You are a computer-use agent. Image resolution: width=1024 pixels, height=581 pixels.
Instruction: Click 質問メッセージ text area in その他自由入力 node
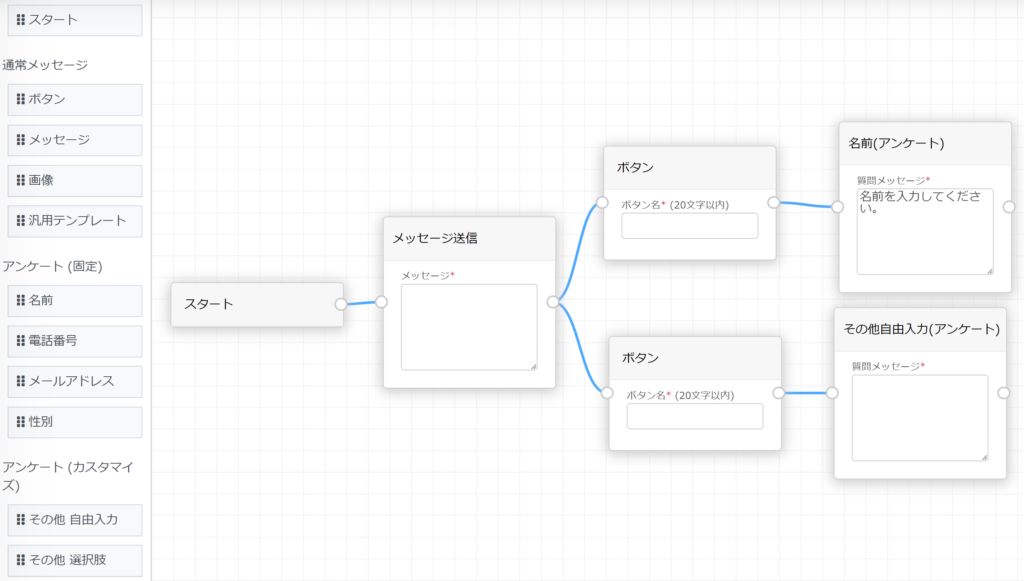tap(919, 418)
